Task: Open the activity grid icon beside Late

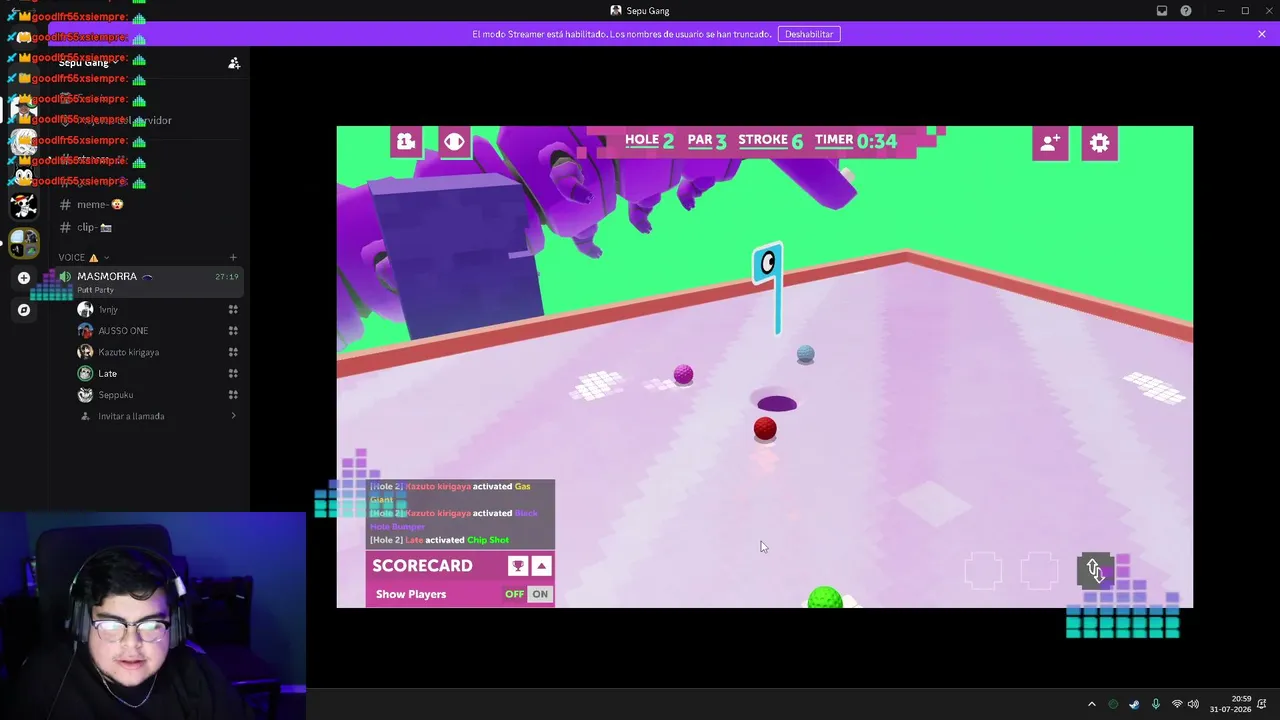Action: 233,373
